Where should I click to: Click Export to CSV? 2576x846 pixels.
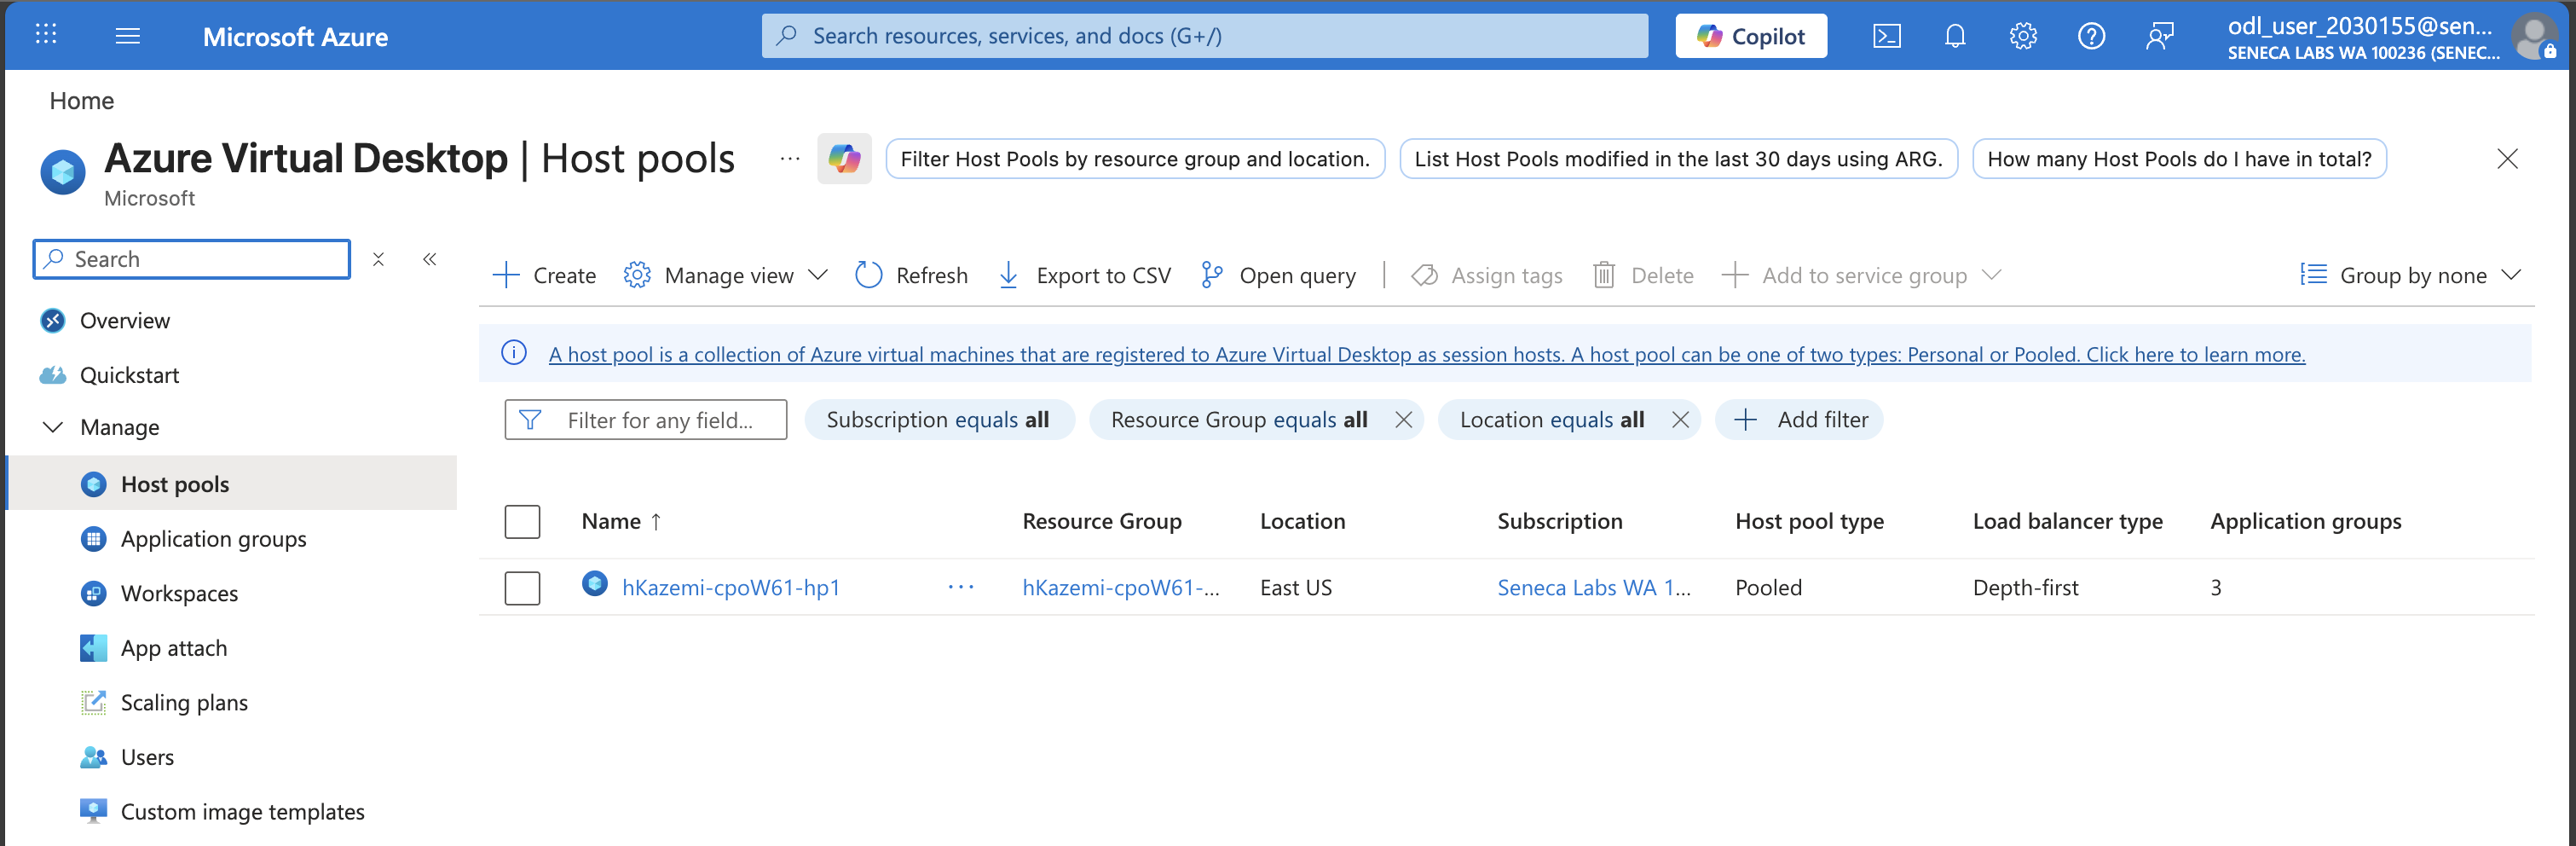point(1085,275)
